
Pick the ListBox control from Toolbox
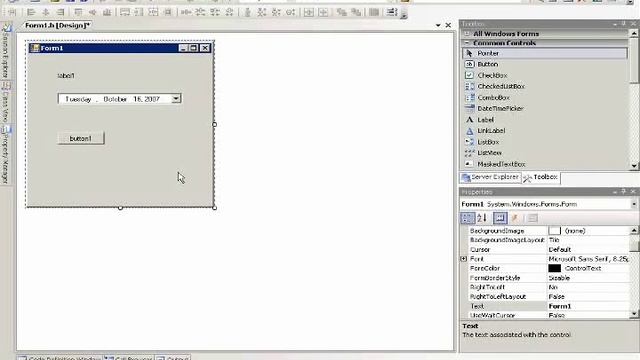coord(545,142)
